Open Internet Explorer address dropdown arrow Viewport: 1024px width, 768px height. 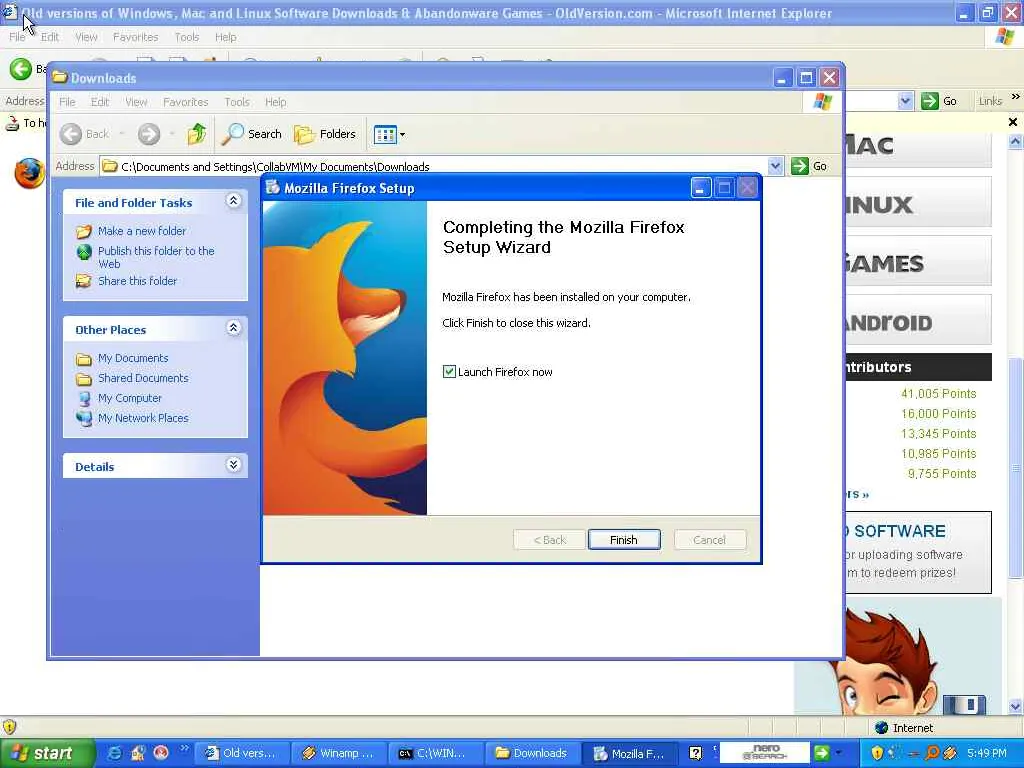(x=905, y=101)
